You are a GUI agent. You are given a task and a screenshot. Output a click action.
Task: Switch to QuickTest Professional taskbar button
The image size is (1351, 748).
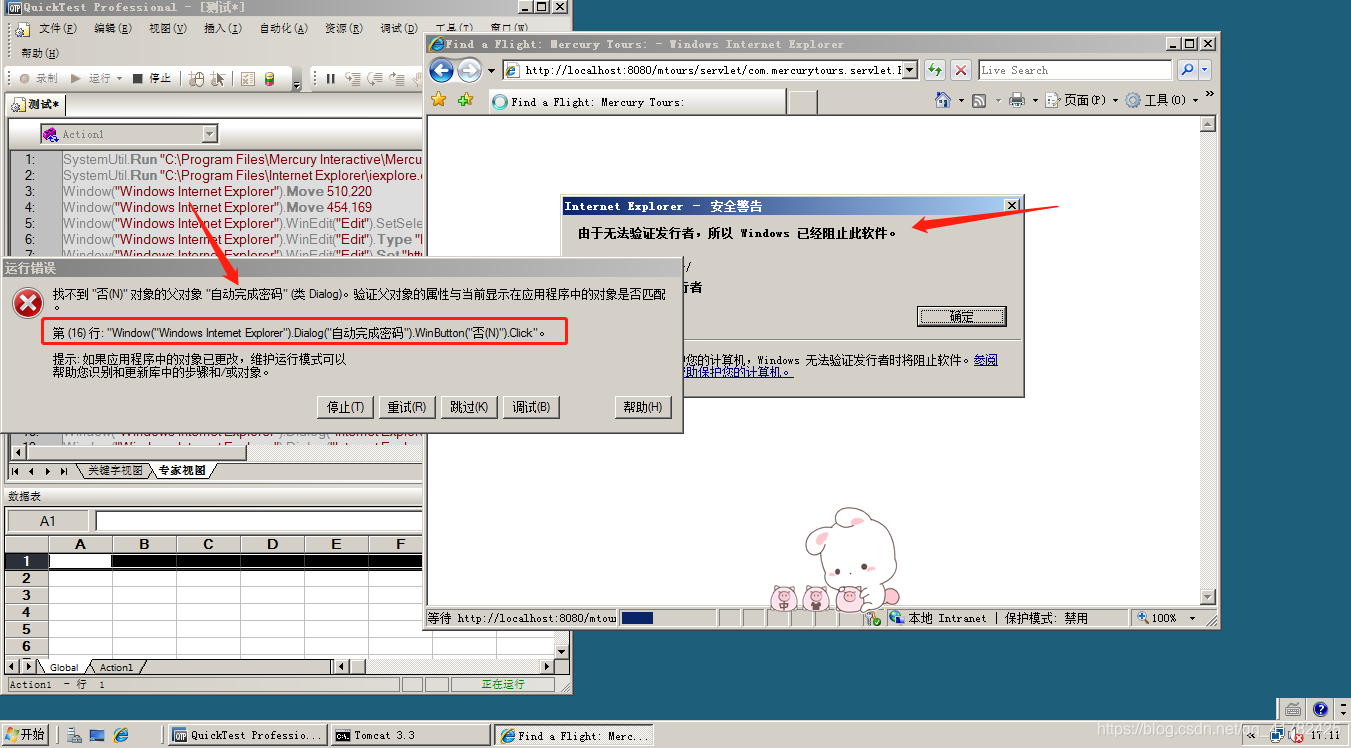[x=248, y=735]
